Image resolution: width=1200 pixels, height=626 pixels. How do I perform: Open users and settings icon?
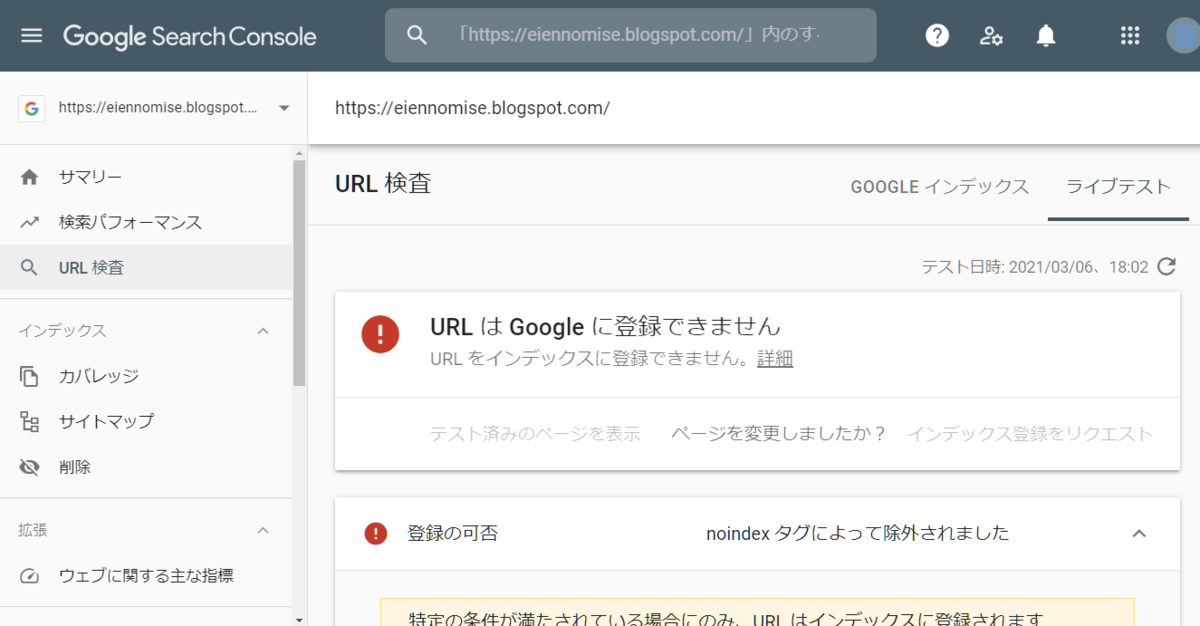coord(991,36)
